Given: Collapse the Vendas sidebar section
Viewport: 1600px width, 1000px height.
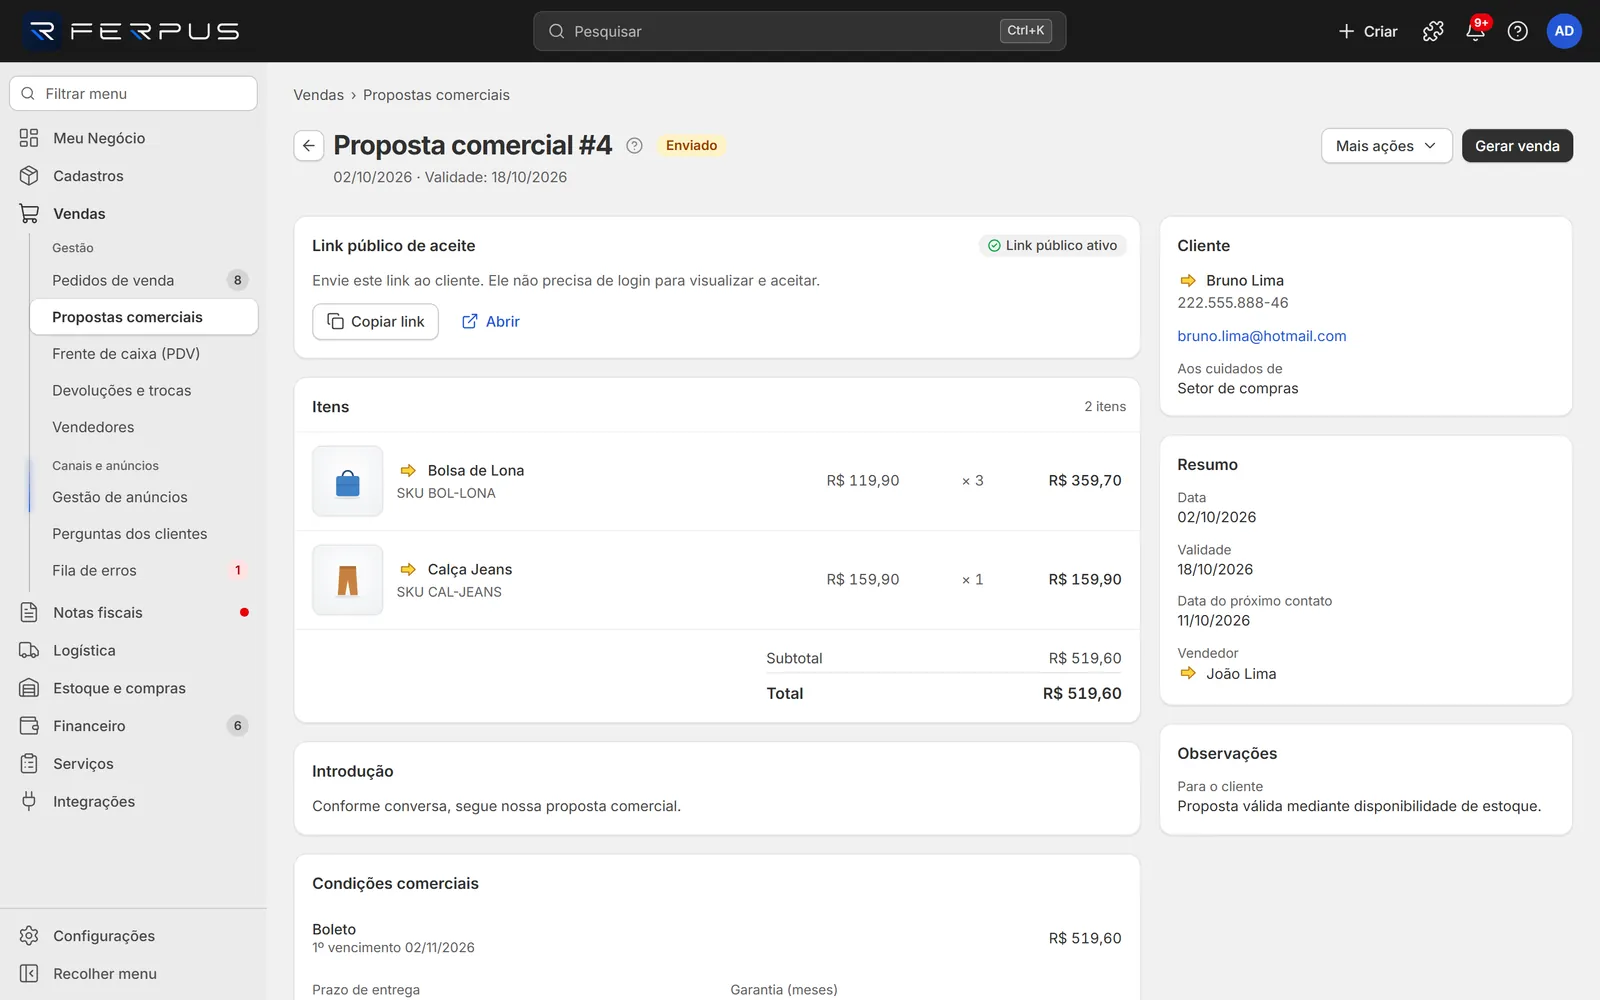Looking at the screenshot, I should tap(133, 214).
